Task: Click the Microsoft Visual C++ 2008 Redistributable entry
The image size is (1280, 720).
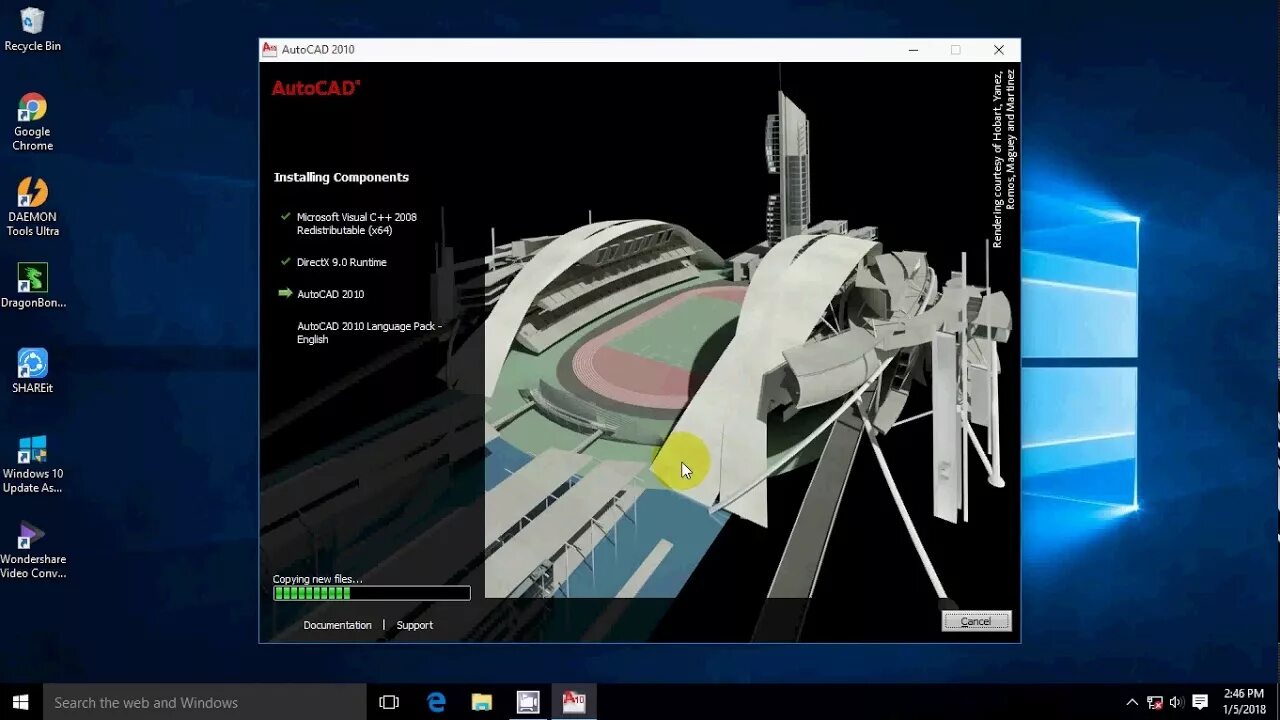Action: [356, 223]
